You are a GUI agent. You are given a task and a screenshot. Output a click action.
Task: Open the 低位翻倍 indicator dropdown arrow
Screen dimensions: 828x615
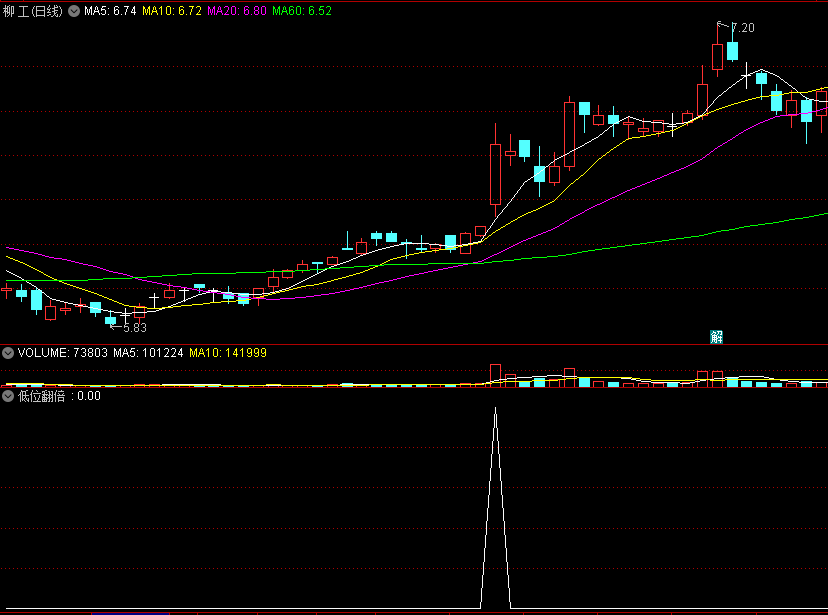[x=8, y=396]
